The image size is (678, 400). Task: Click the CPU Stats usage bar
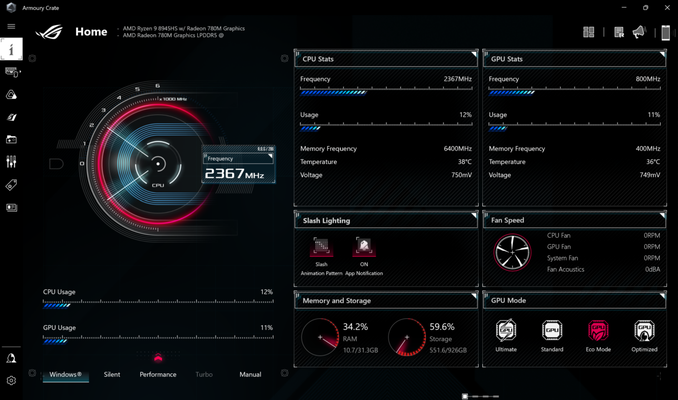pyautogui.click(x=386, y=126)
